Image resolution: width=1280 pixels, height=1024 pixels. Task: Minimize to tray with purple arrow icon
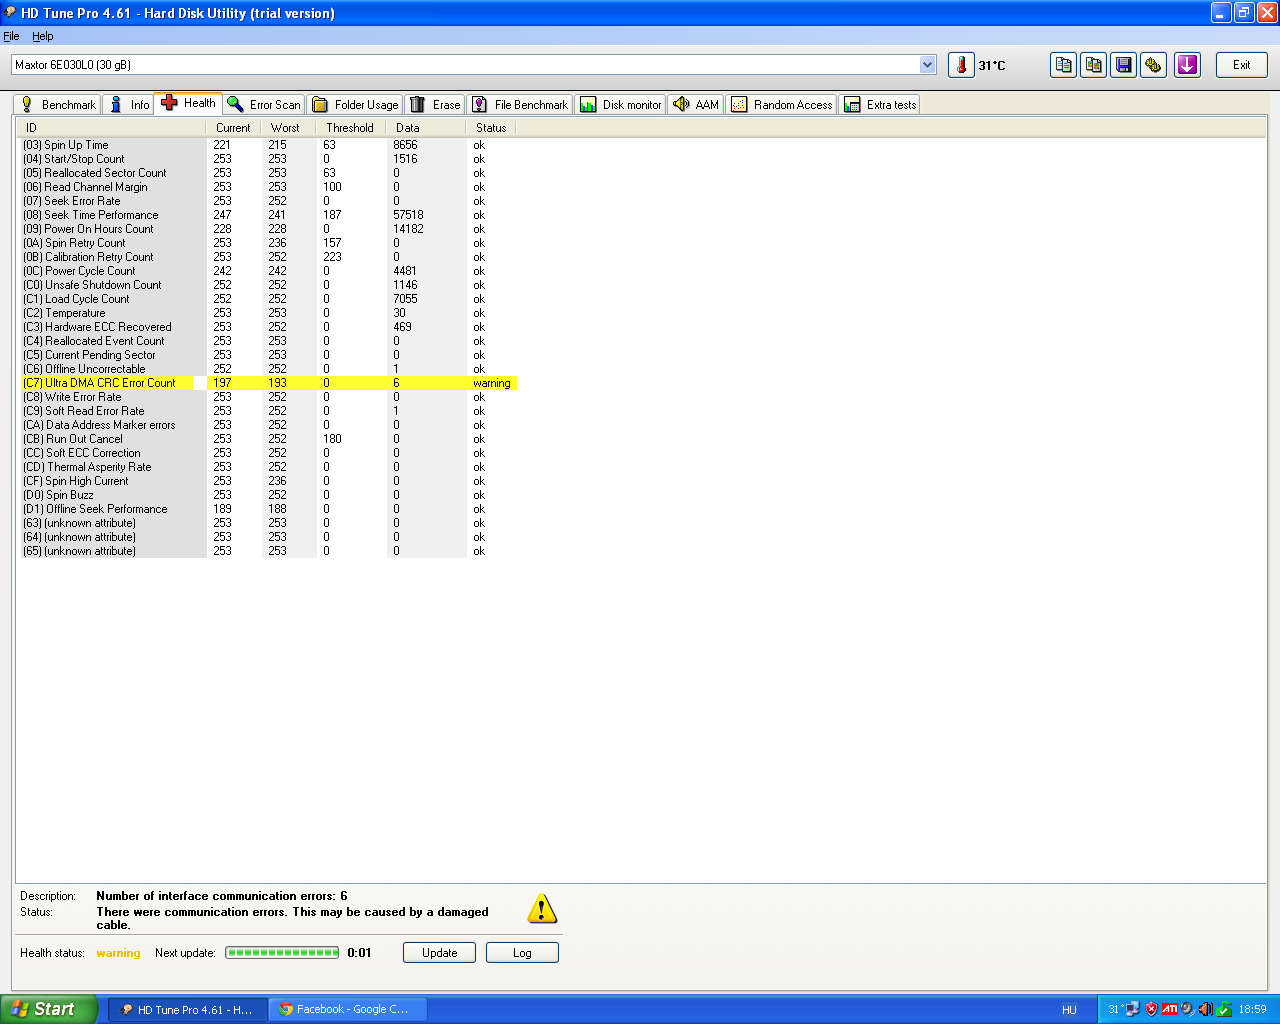coord(1187,65)
